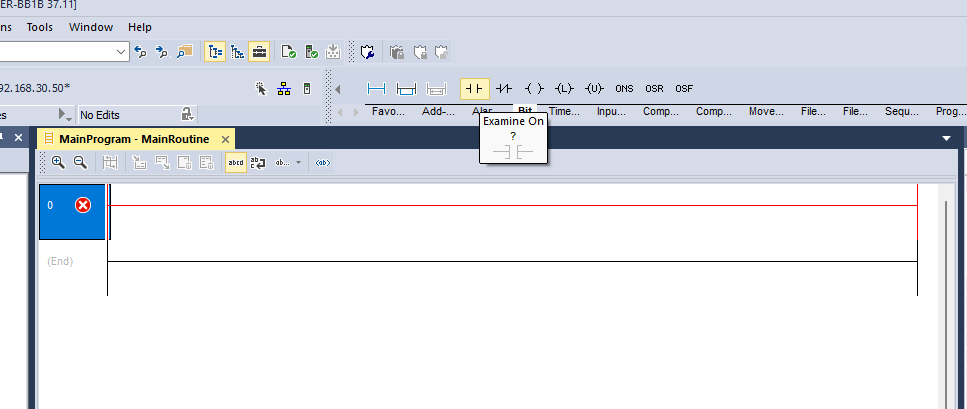The width and height of the screenshot is (967, 409).
Task: Switch to Timer/Counter instruction tab
Action: click(564, 112)
